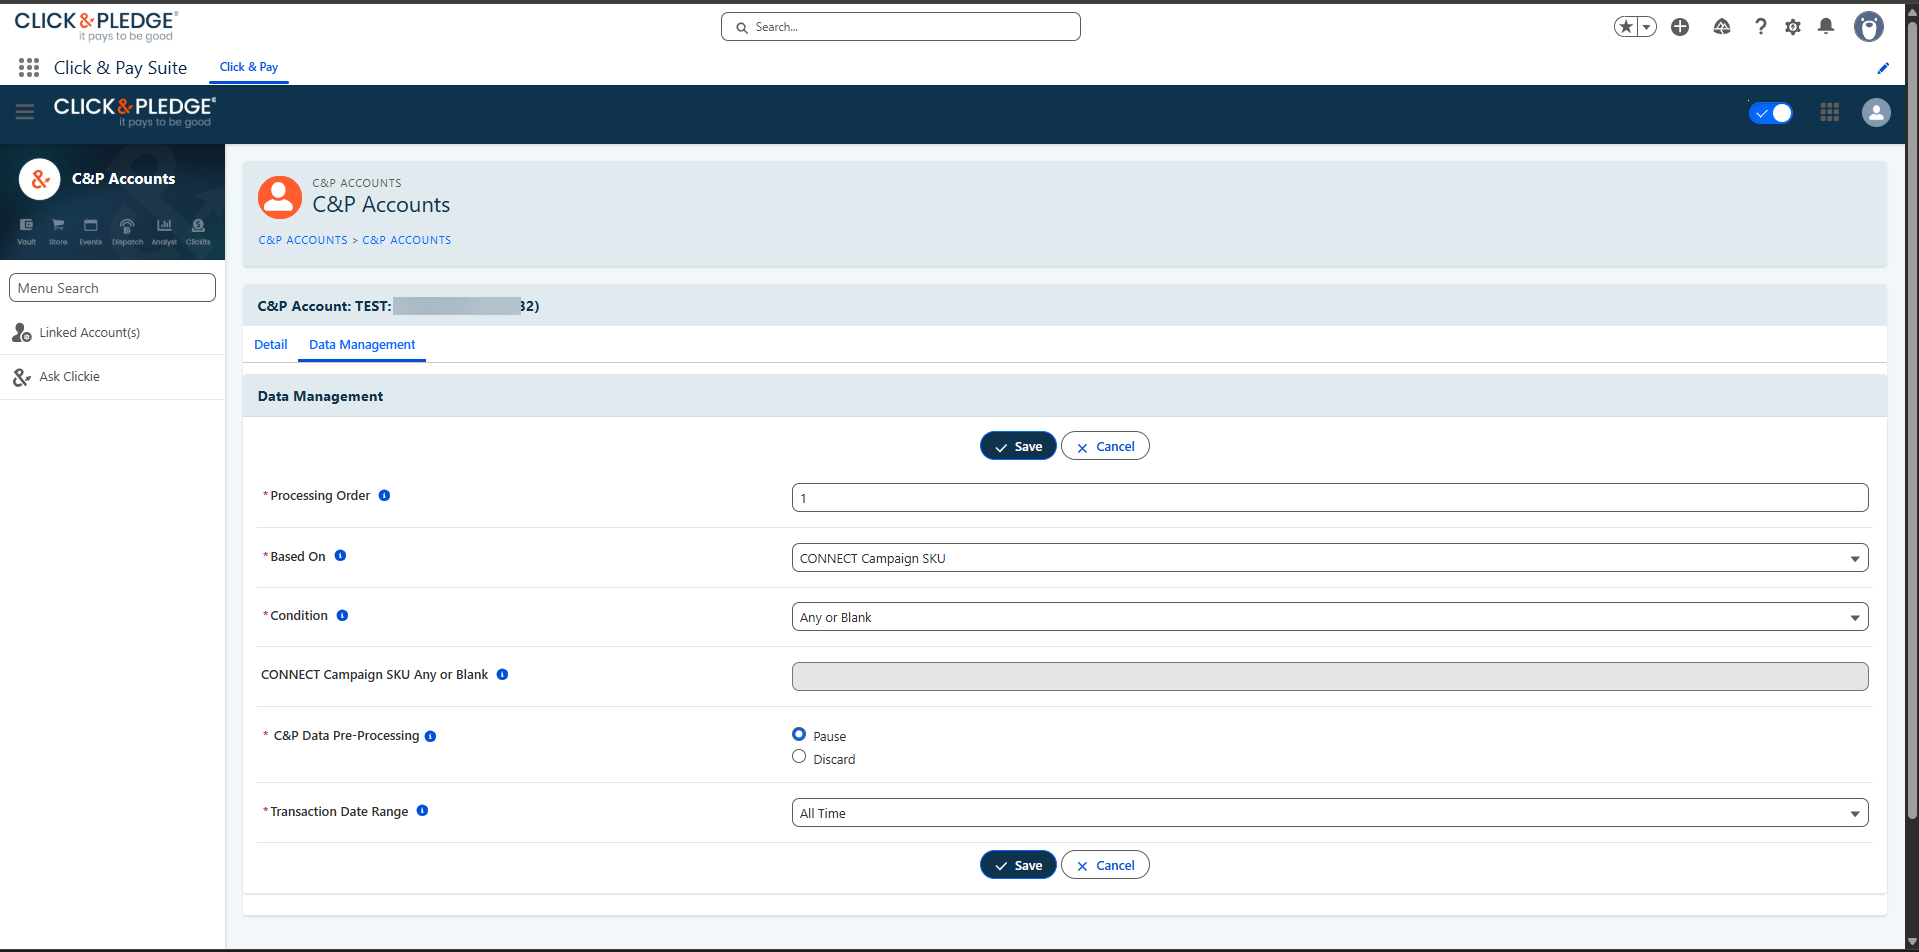1919x952 pixels.
Task: Open the user avatar at top right
Action: pyautogui.click(x=1868, y=27)
